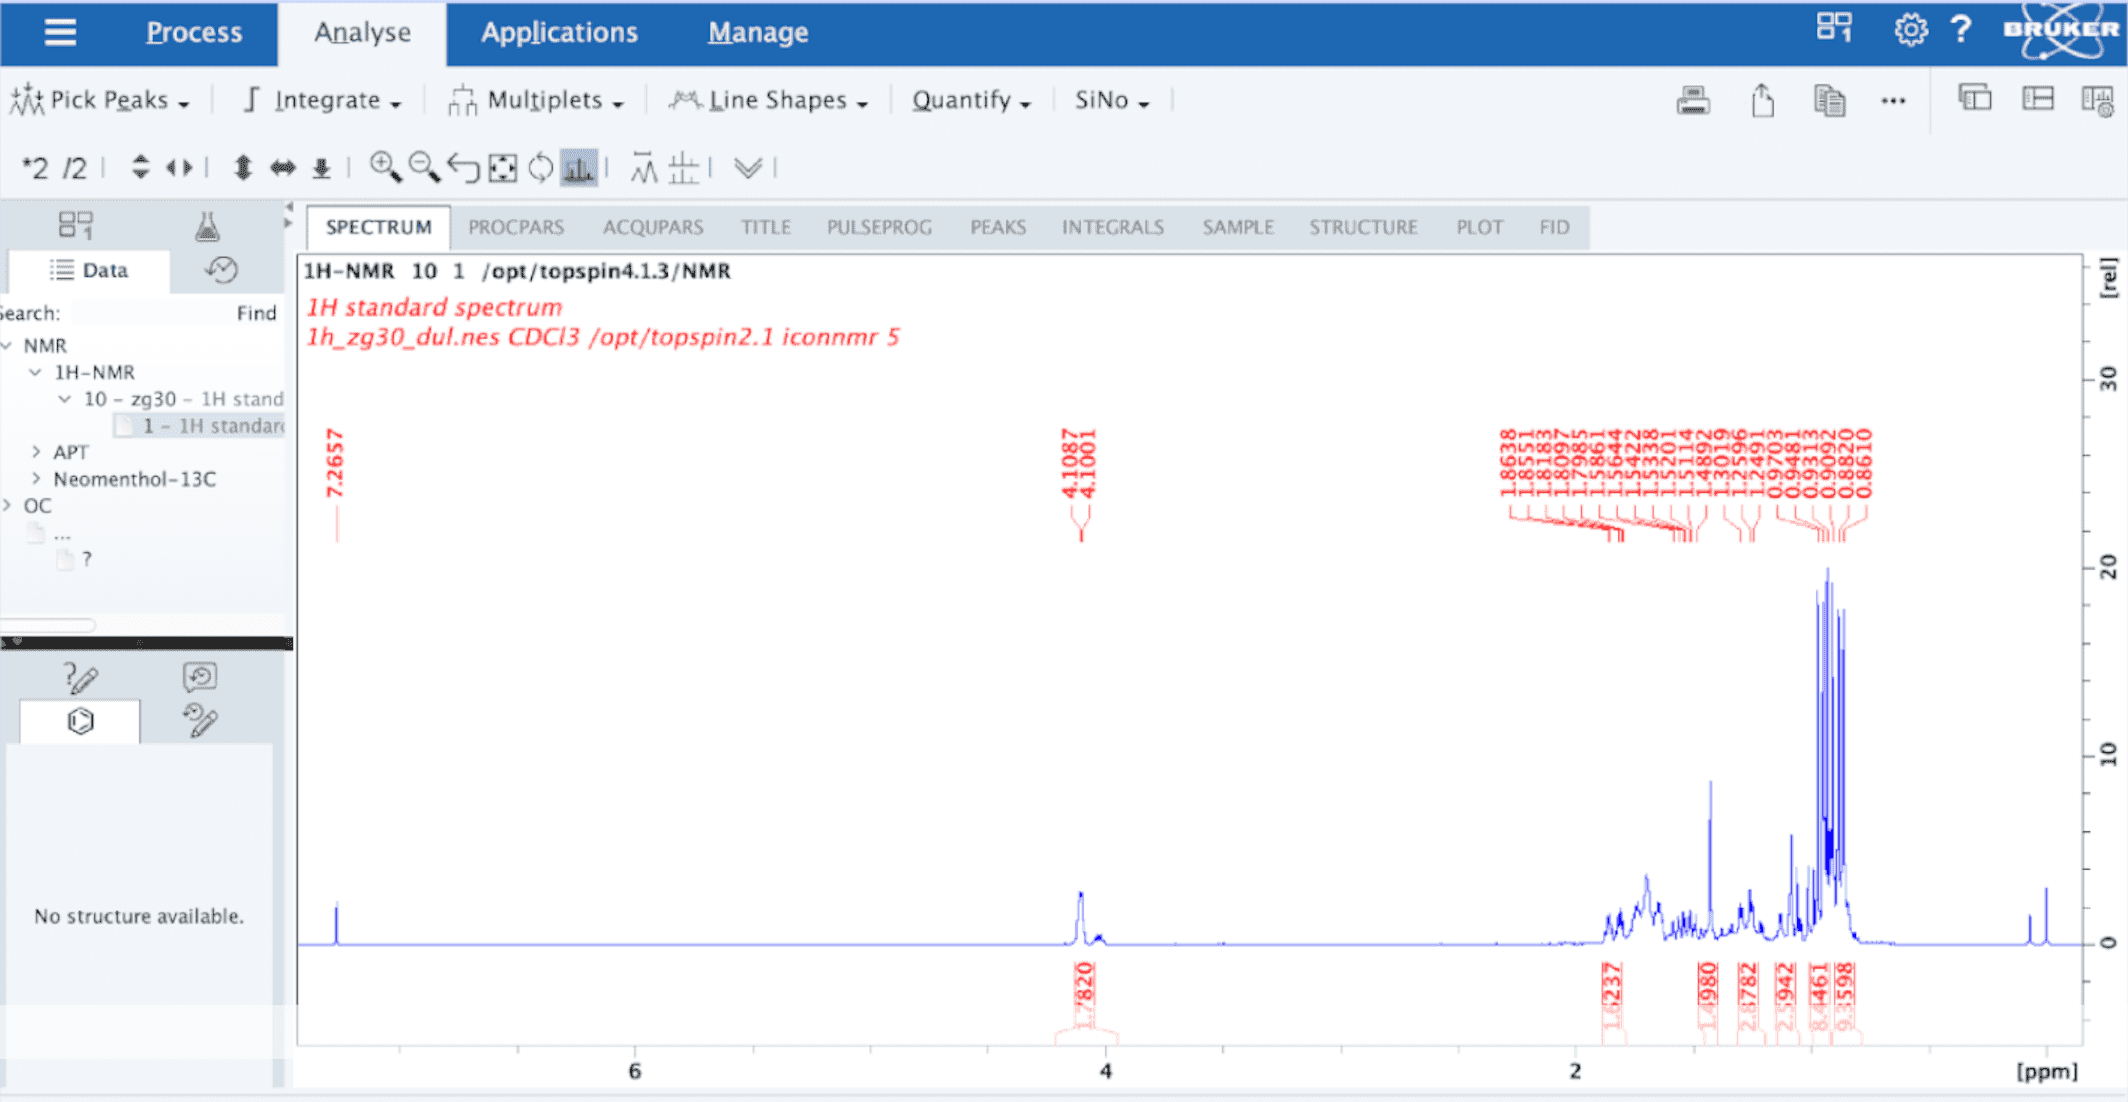
Task: Click the Bruker settings gear icon
Action: [x=1910, y=30]
